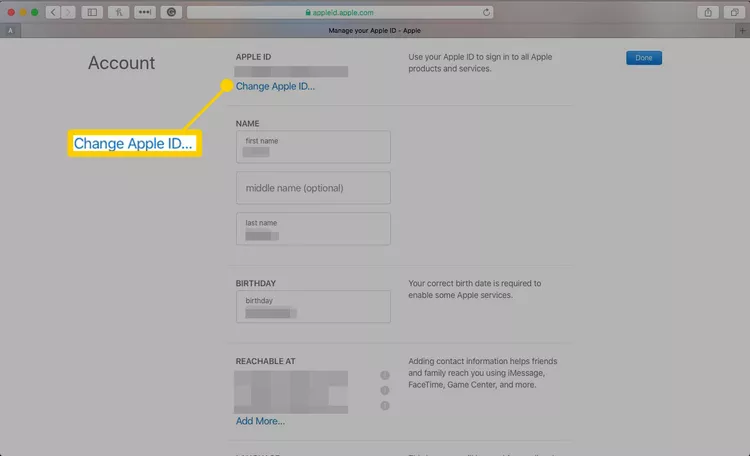This screenshot has width=750, height=456.
Task: Click the APPLE ID section label
Action: 253,57
